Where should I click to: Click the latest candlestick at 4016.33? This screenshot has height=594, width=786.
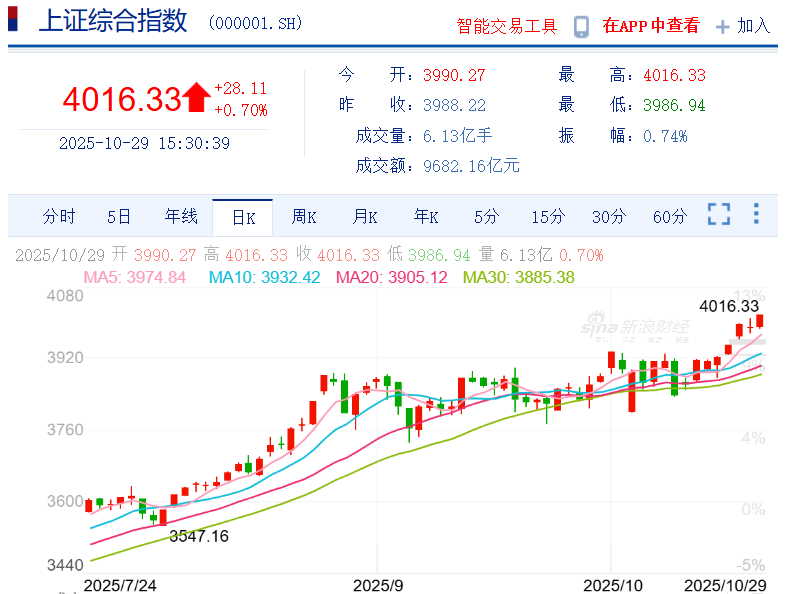[x=761, y=321]
